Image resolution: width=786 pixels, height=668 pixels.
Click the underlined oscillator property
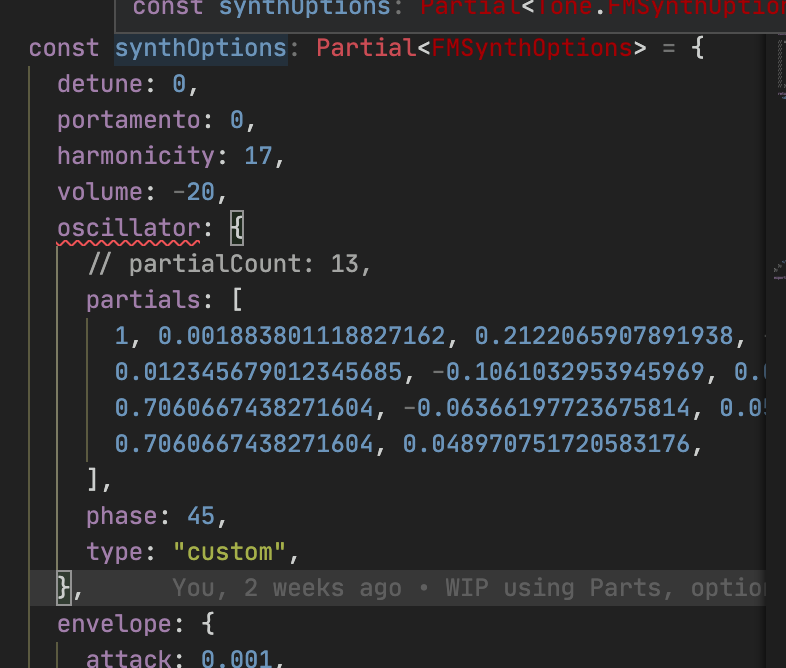(x=129, y=228)
